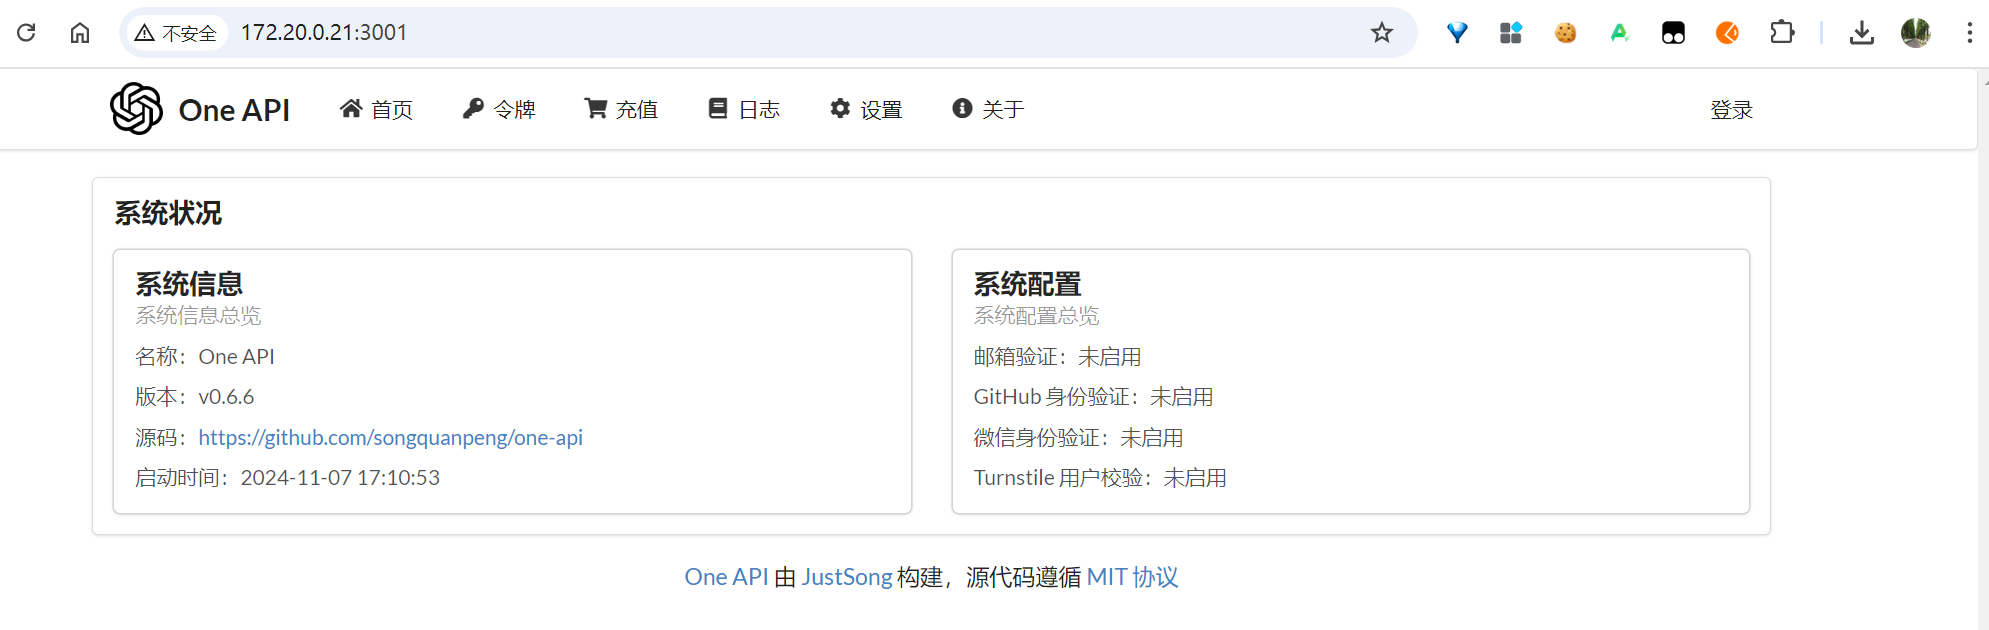Open the black mask extension icon
The image size is (1989, 630).
(x=1673, y=33)
